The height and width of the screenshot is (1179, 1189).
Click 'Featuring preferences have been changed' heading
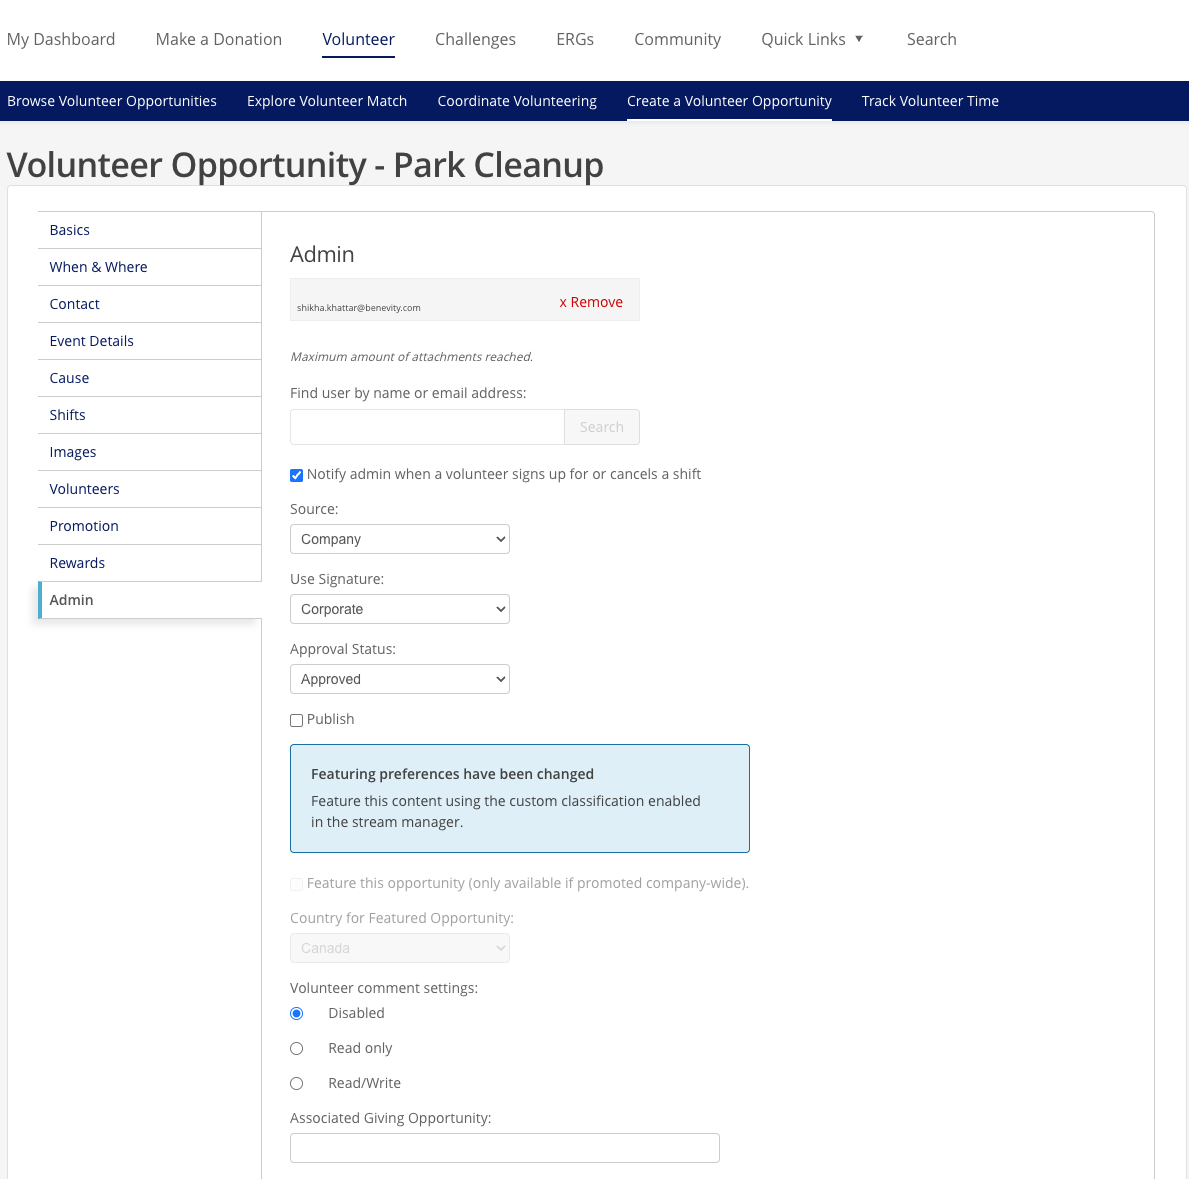[452, 774]
